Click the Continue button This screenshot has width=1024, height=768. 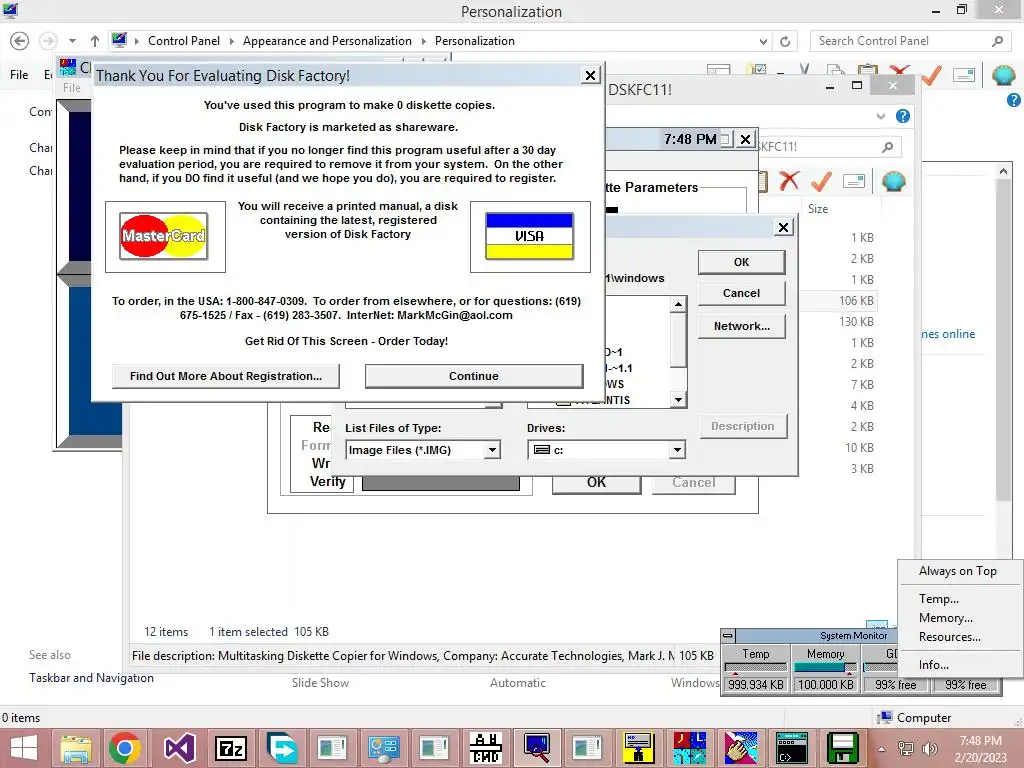point(473,376)
